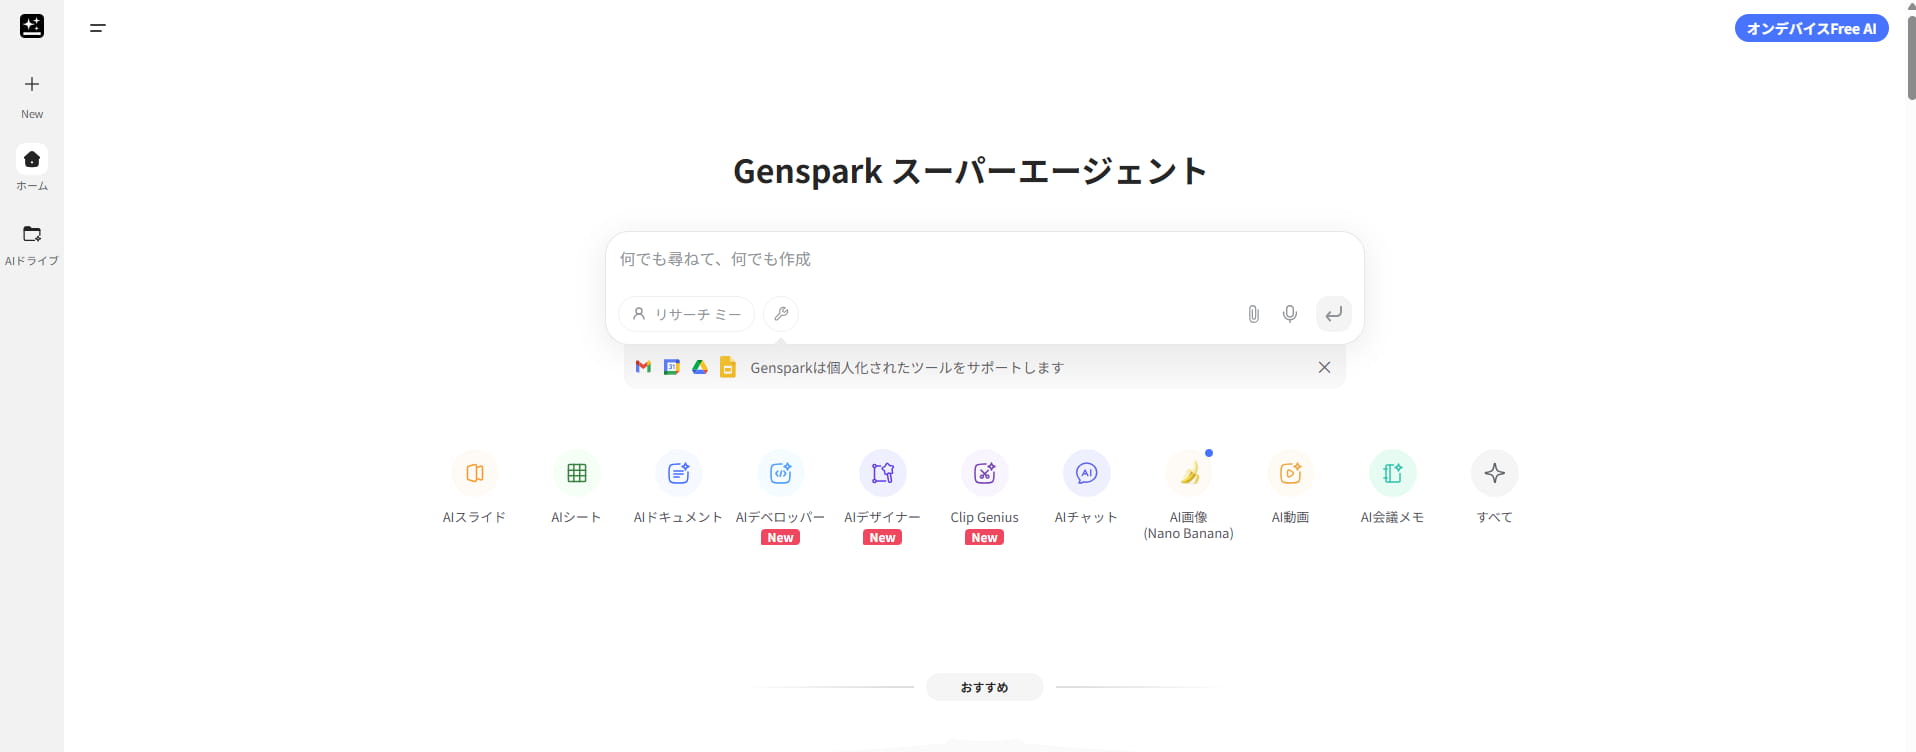This screenshot has width=1916, height=752.
Task: Open the AIデザイナー tool
Action: point(882,473)
